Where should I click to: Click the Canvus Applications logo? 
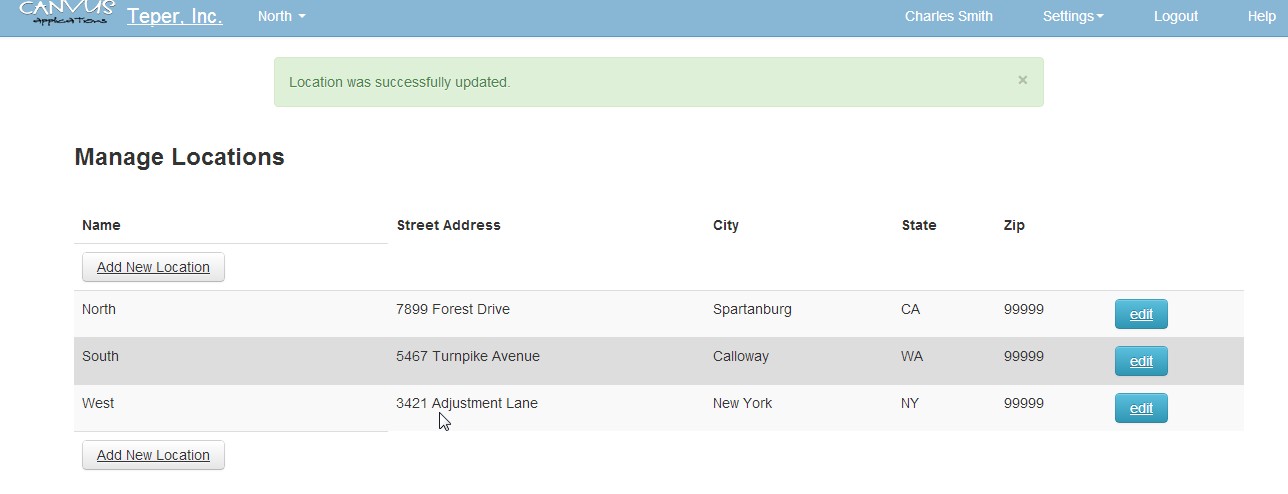pos(67,13)
